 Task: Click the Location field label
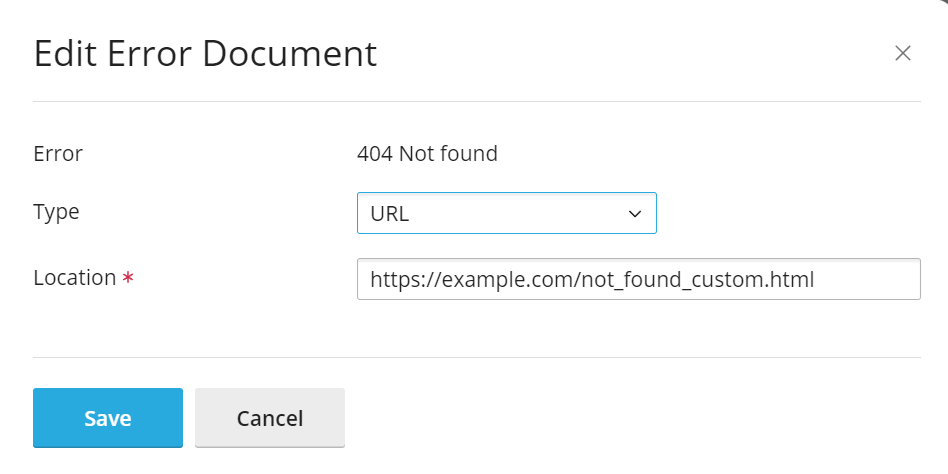(x=75, y=278)
